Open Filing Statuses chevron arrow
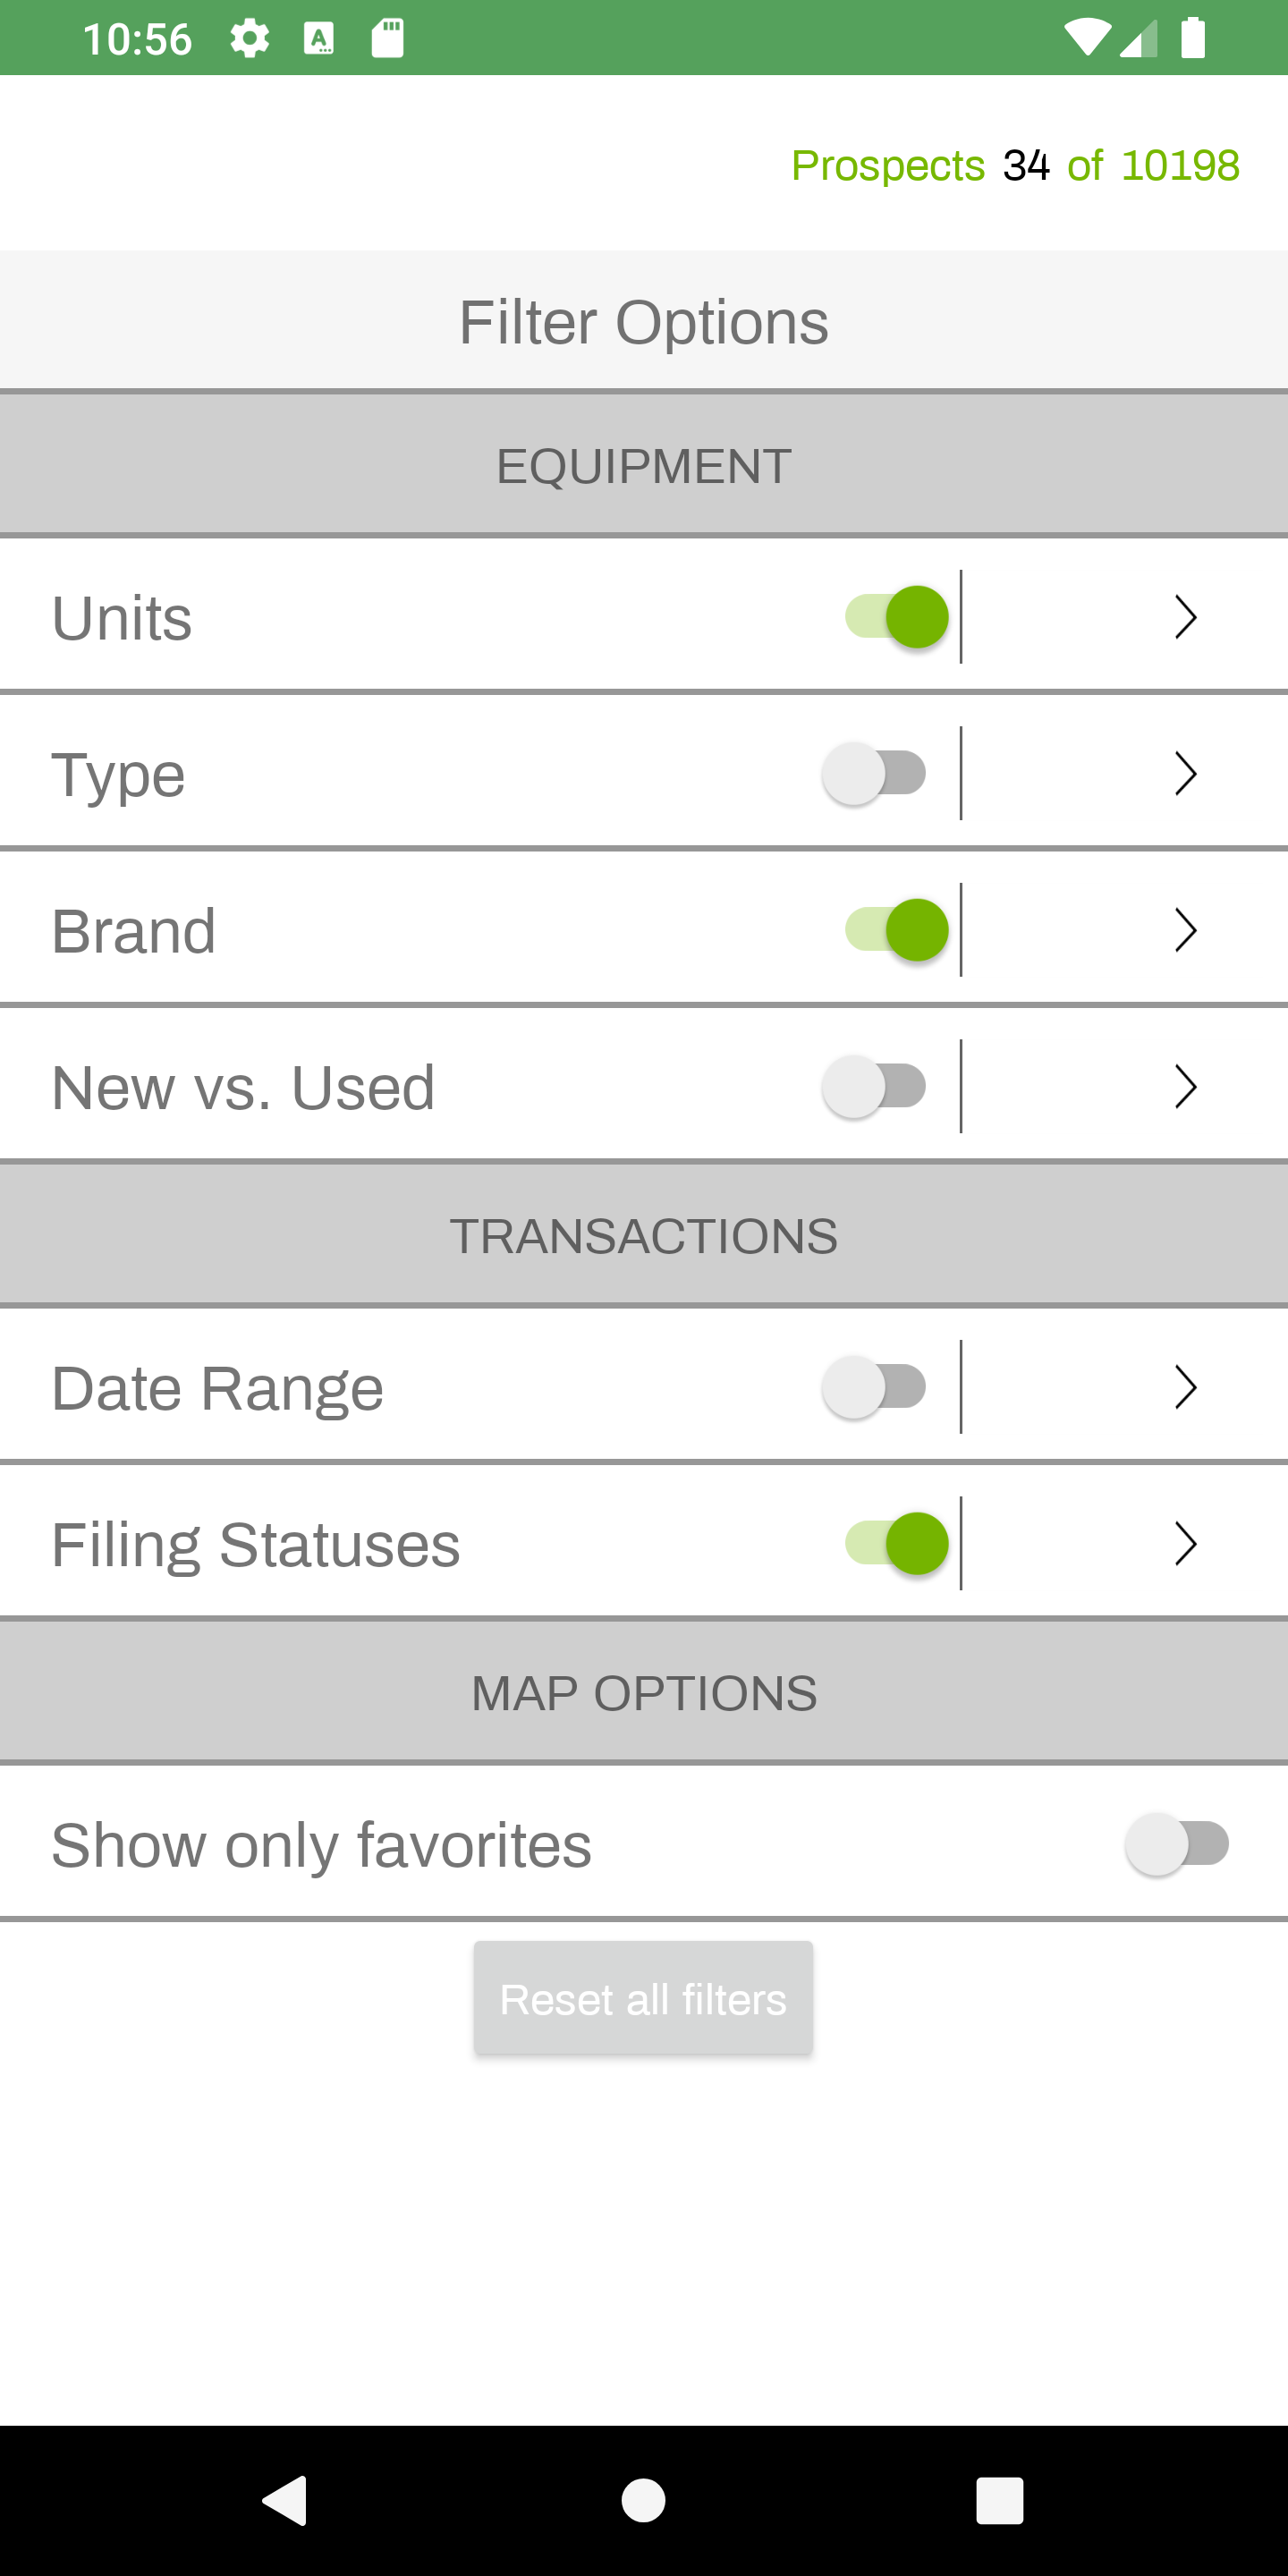The image size is (1288, 2576). pyautogui.click(x=1185, y=1543)
